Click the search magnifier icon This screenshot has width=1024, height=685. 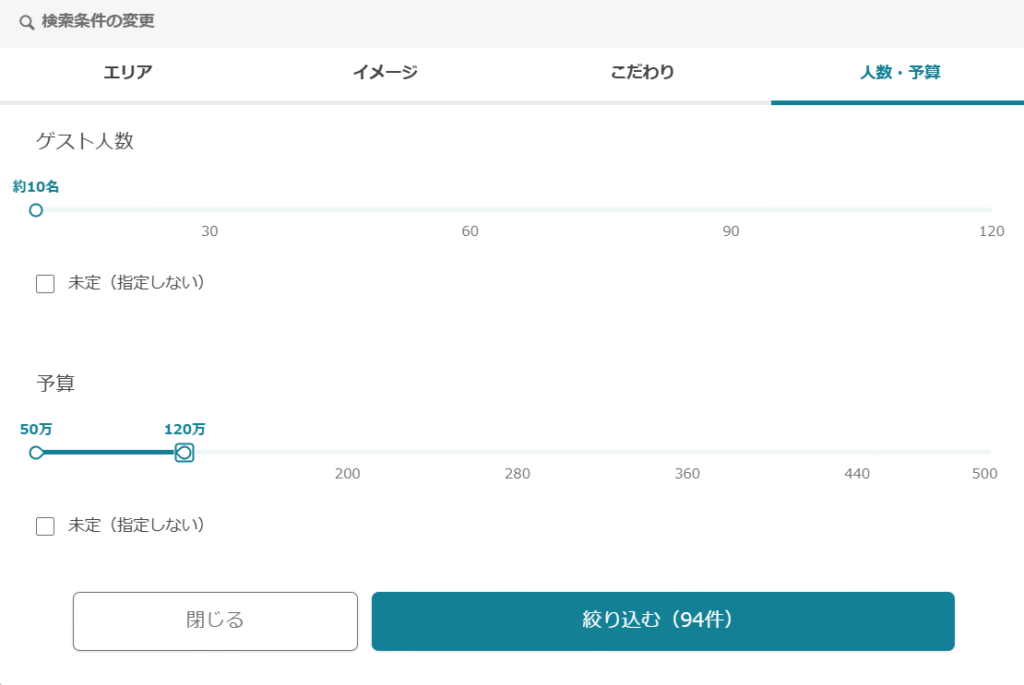(26, 23)
